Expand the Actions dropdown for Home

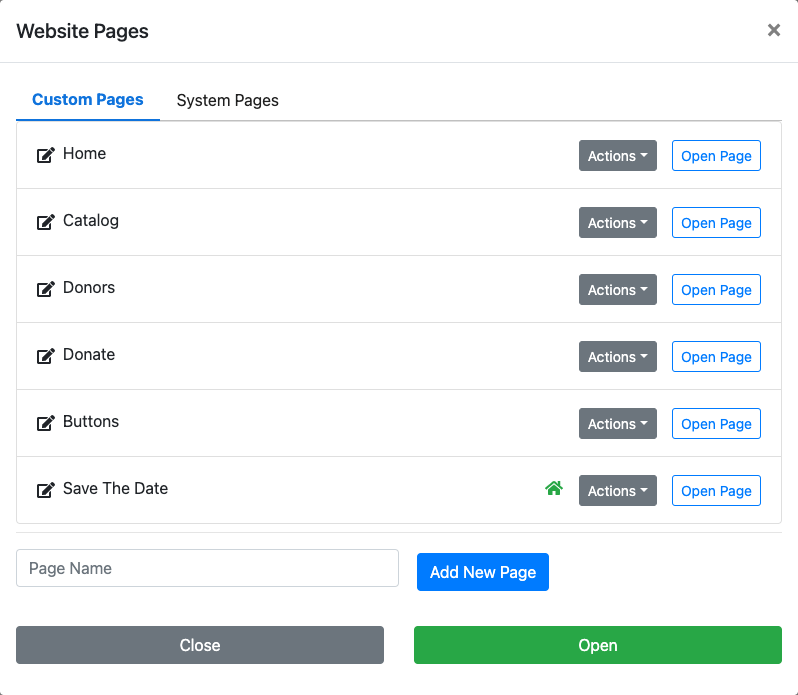[x=617, y=156]
